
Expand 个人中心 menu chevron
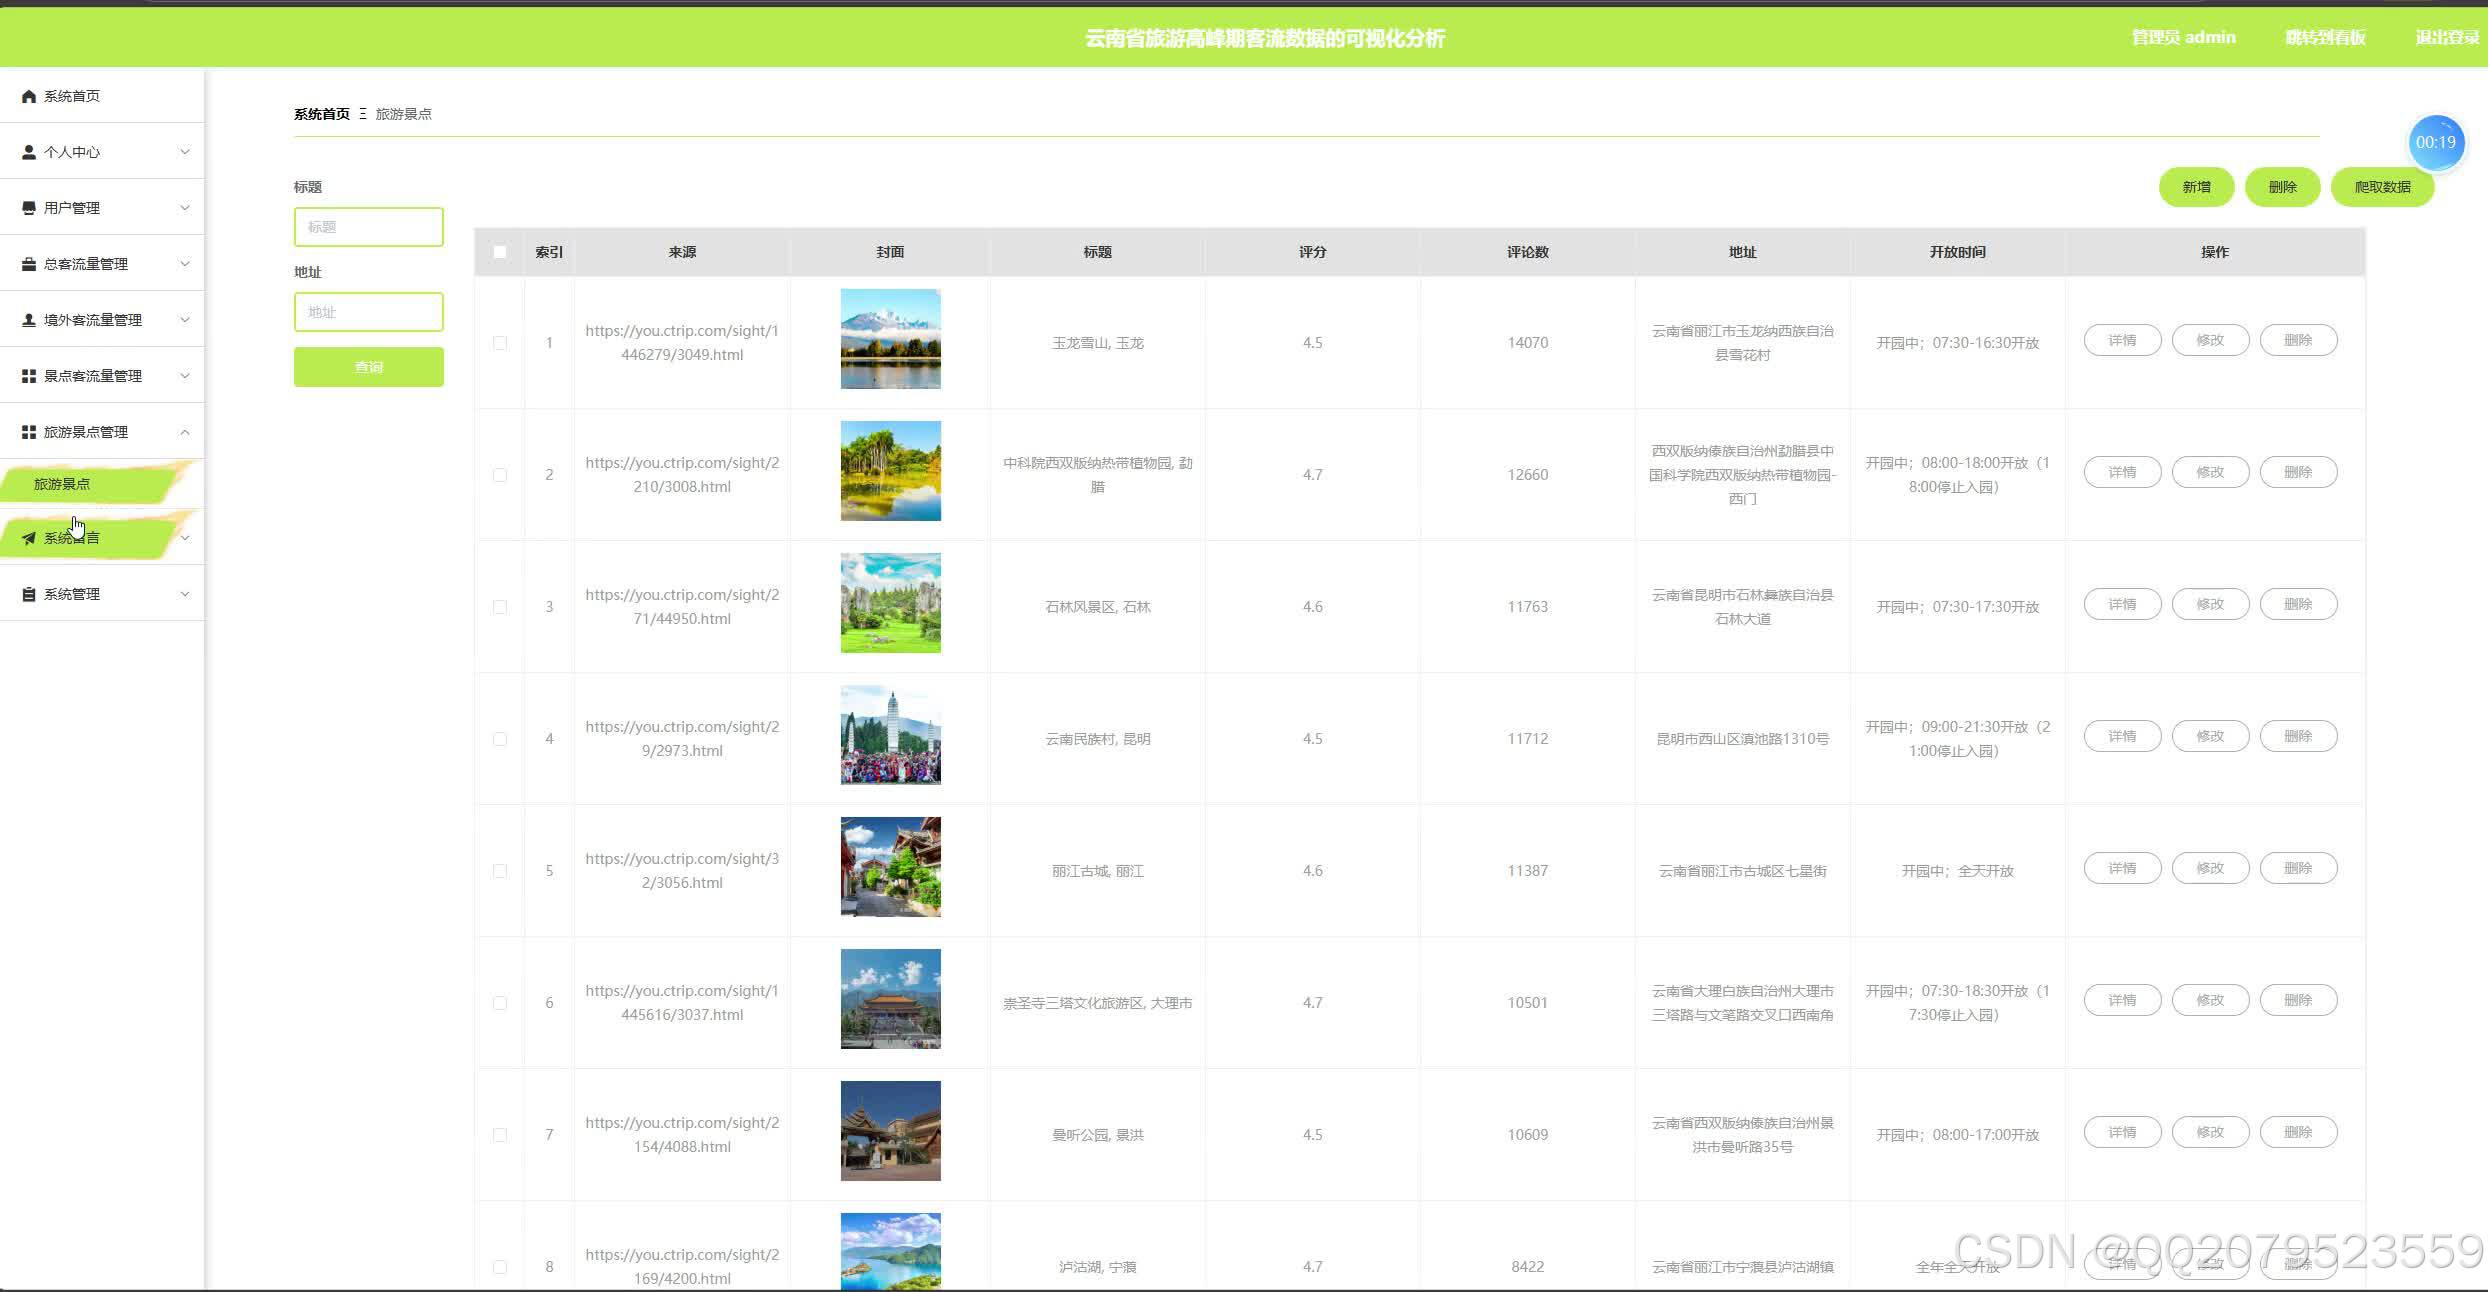click(x=185, y=152)
